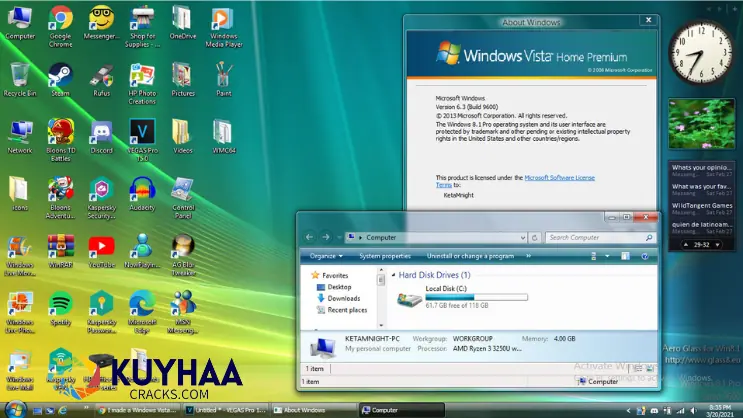Launch WinRAR desktop icon
Viewport: 743px width, 418px height.
(x=60, y=246)
